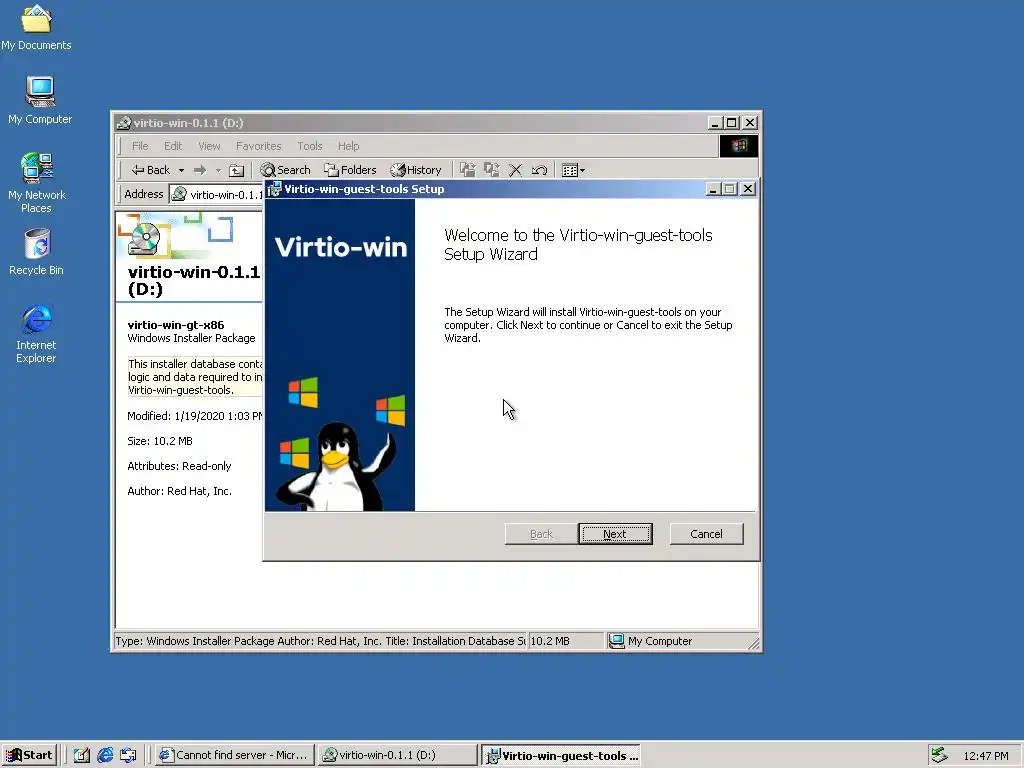Click the Setup window title bar icon

click(x=275, y=189)
